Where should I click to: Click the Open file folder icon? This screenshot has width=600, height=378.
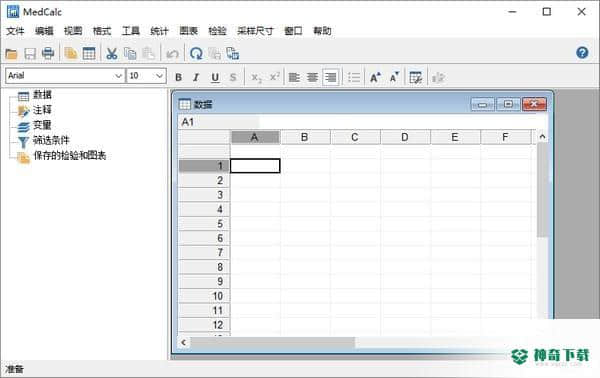coord(11,54)
